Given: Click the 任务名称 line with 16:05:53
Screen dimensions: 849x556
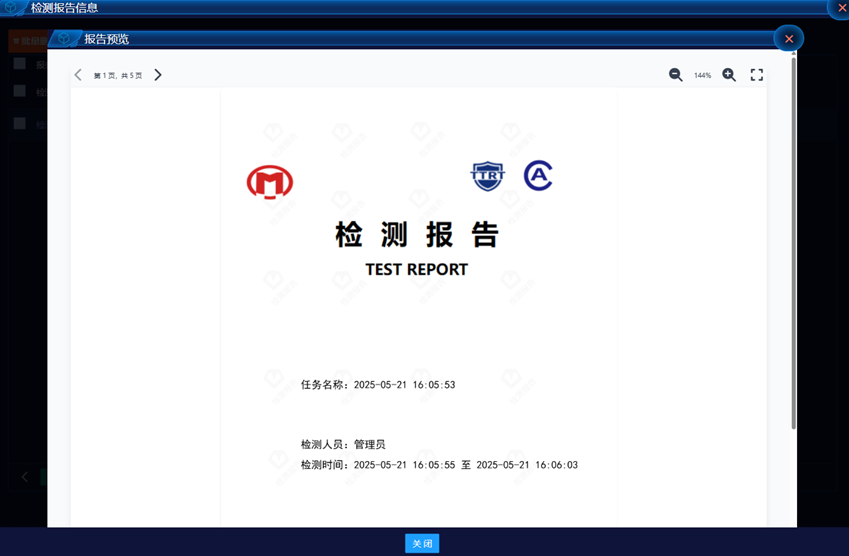Looking at the screenshot, I should click(378, 384).
